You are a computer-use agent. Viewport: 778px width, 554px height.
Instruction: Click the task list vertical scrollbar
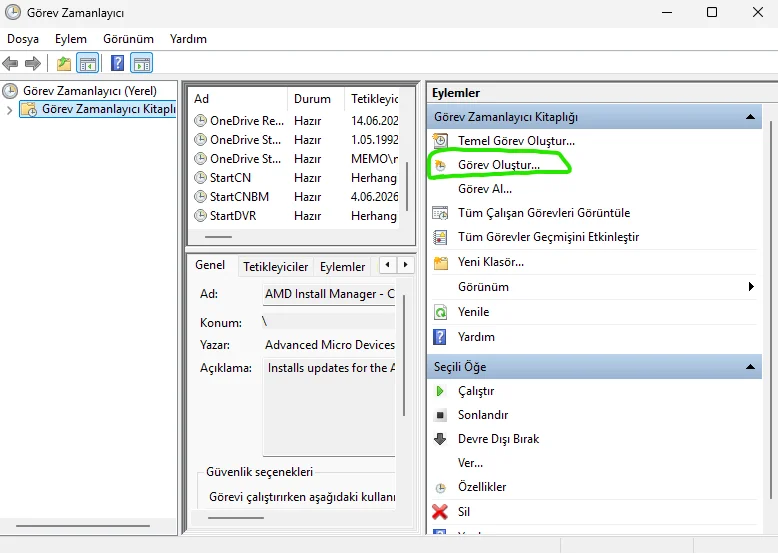pyautogui.click(x=407, y=186)
